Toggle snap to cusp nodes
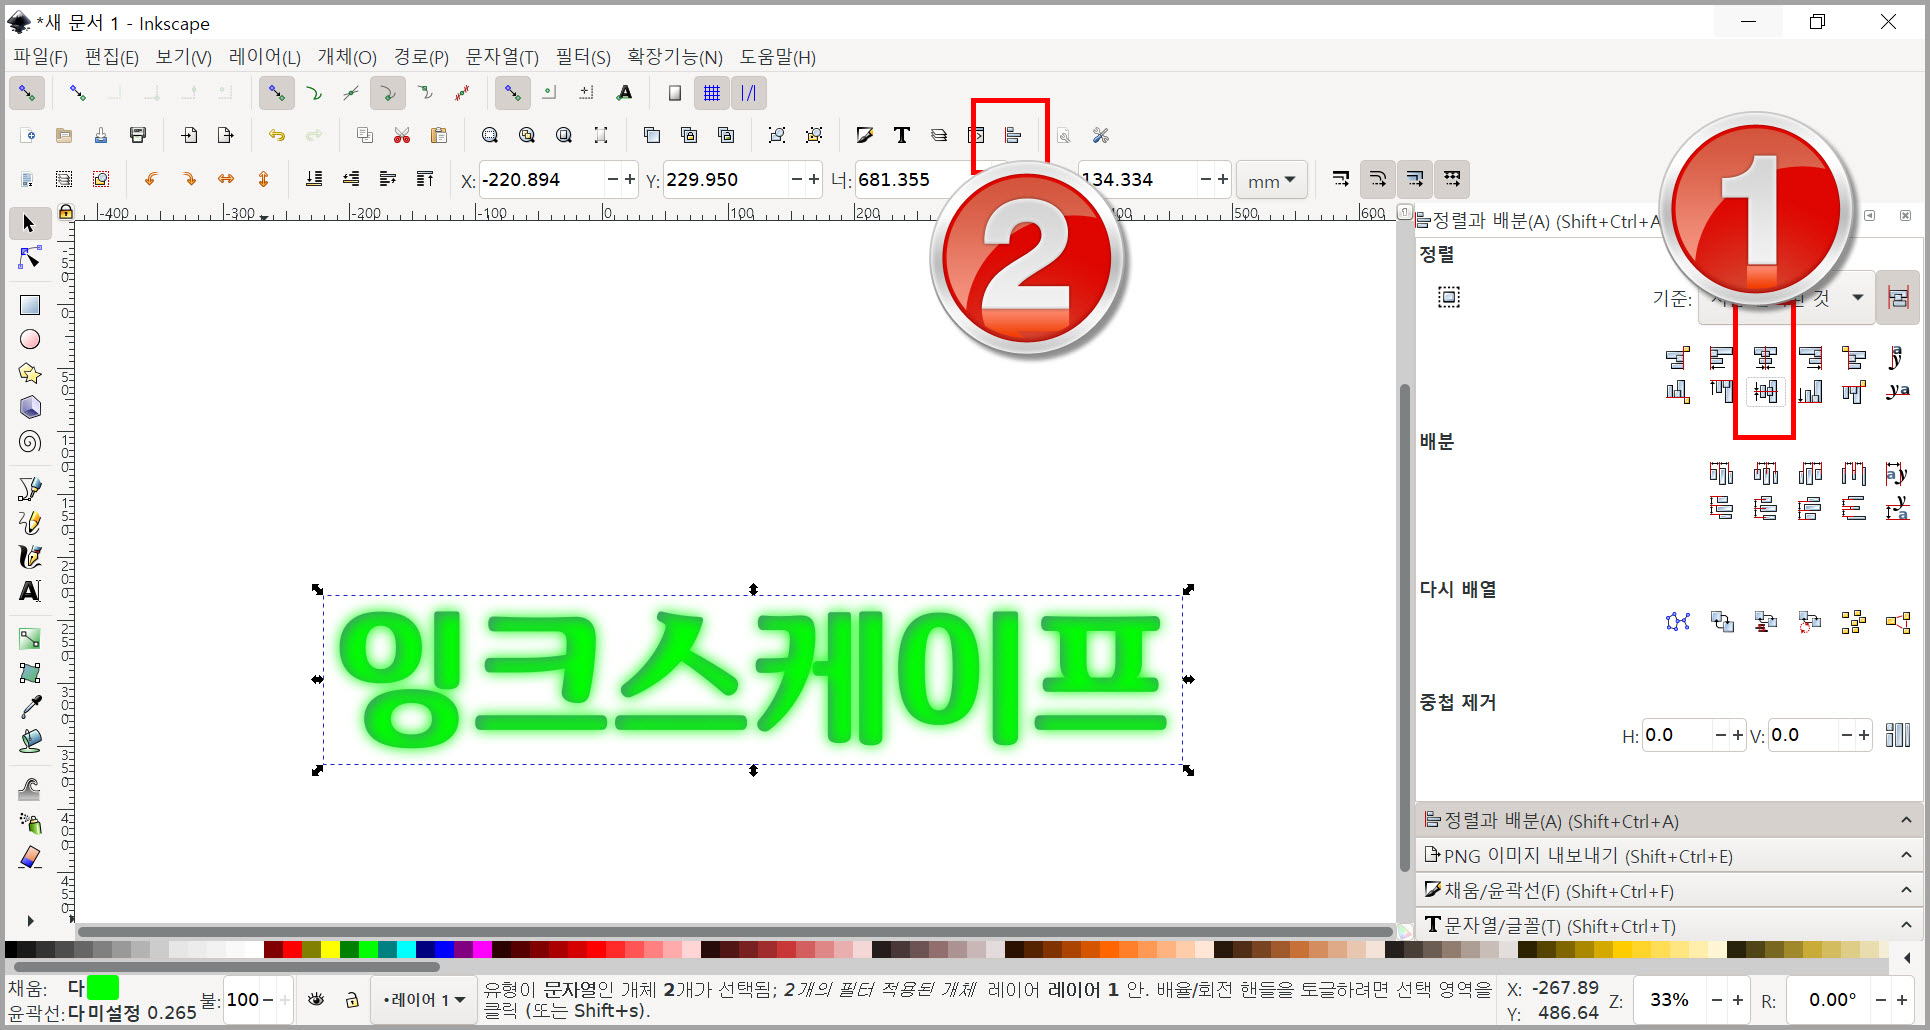1930x1030 pixels. click(387, 93)
